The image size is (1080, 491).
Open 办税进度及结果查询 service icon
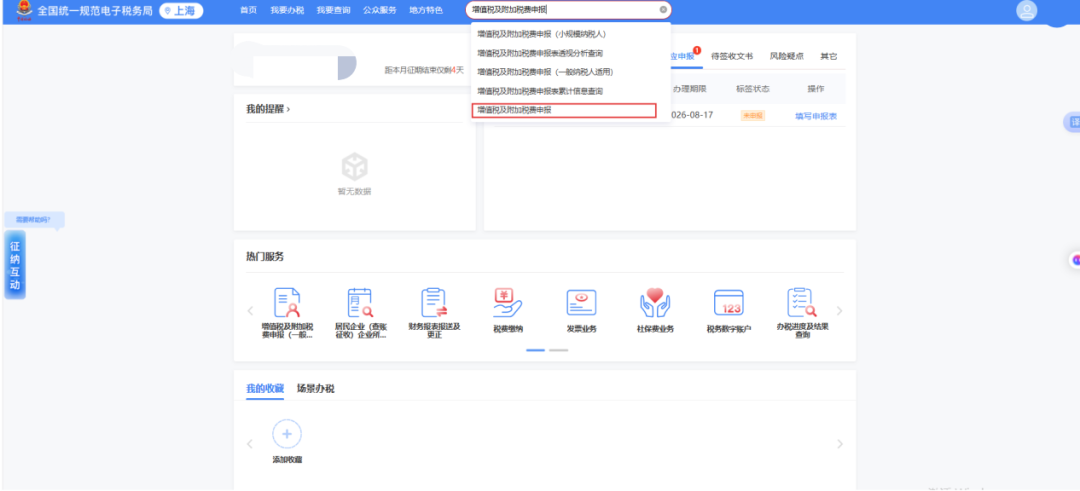pyautogui.click(x=802, y=303)
